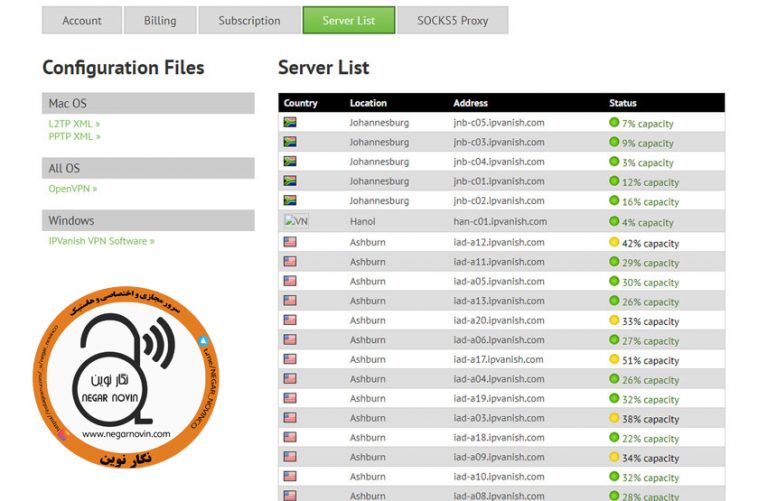Image resolution: width=768 pixels, height=501 pixels.
Task: Click South Africa flag for jnb-c01
Action: tap(290, 181)
